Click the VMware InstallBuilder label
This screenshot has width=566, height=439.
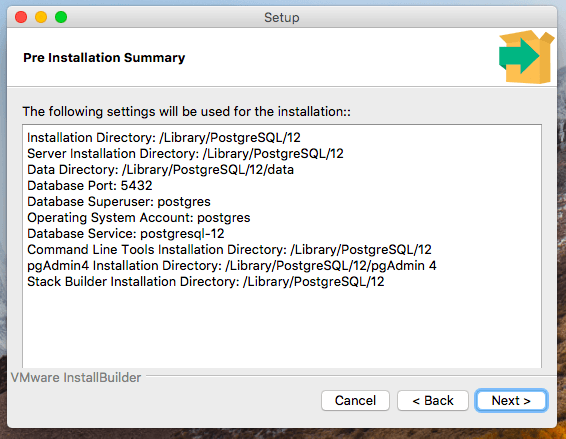pos(76,378)
